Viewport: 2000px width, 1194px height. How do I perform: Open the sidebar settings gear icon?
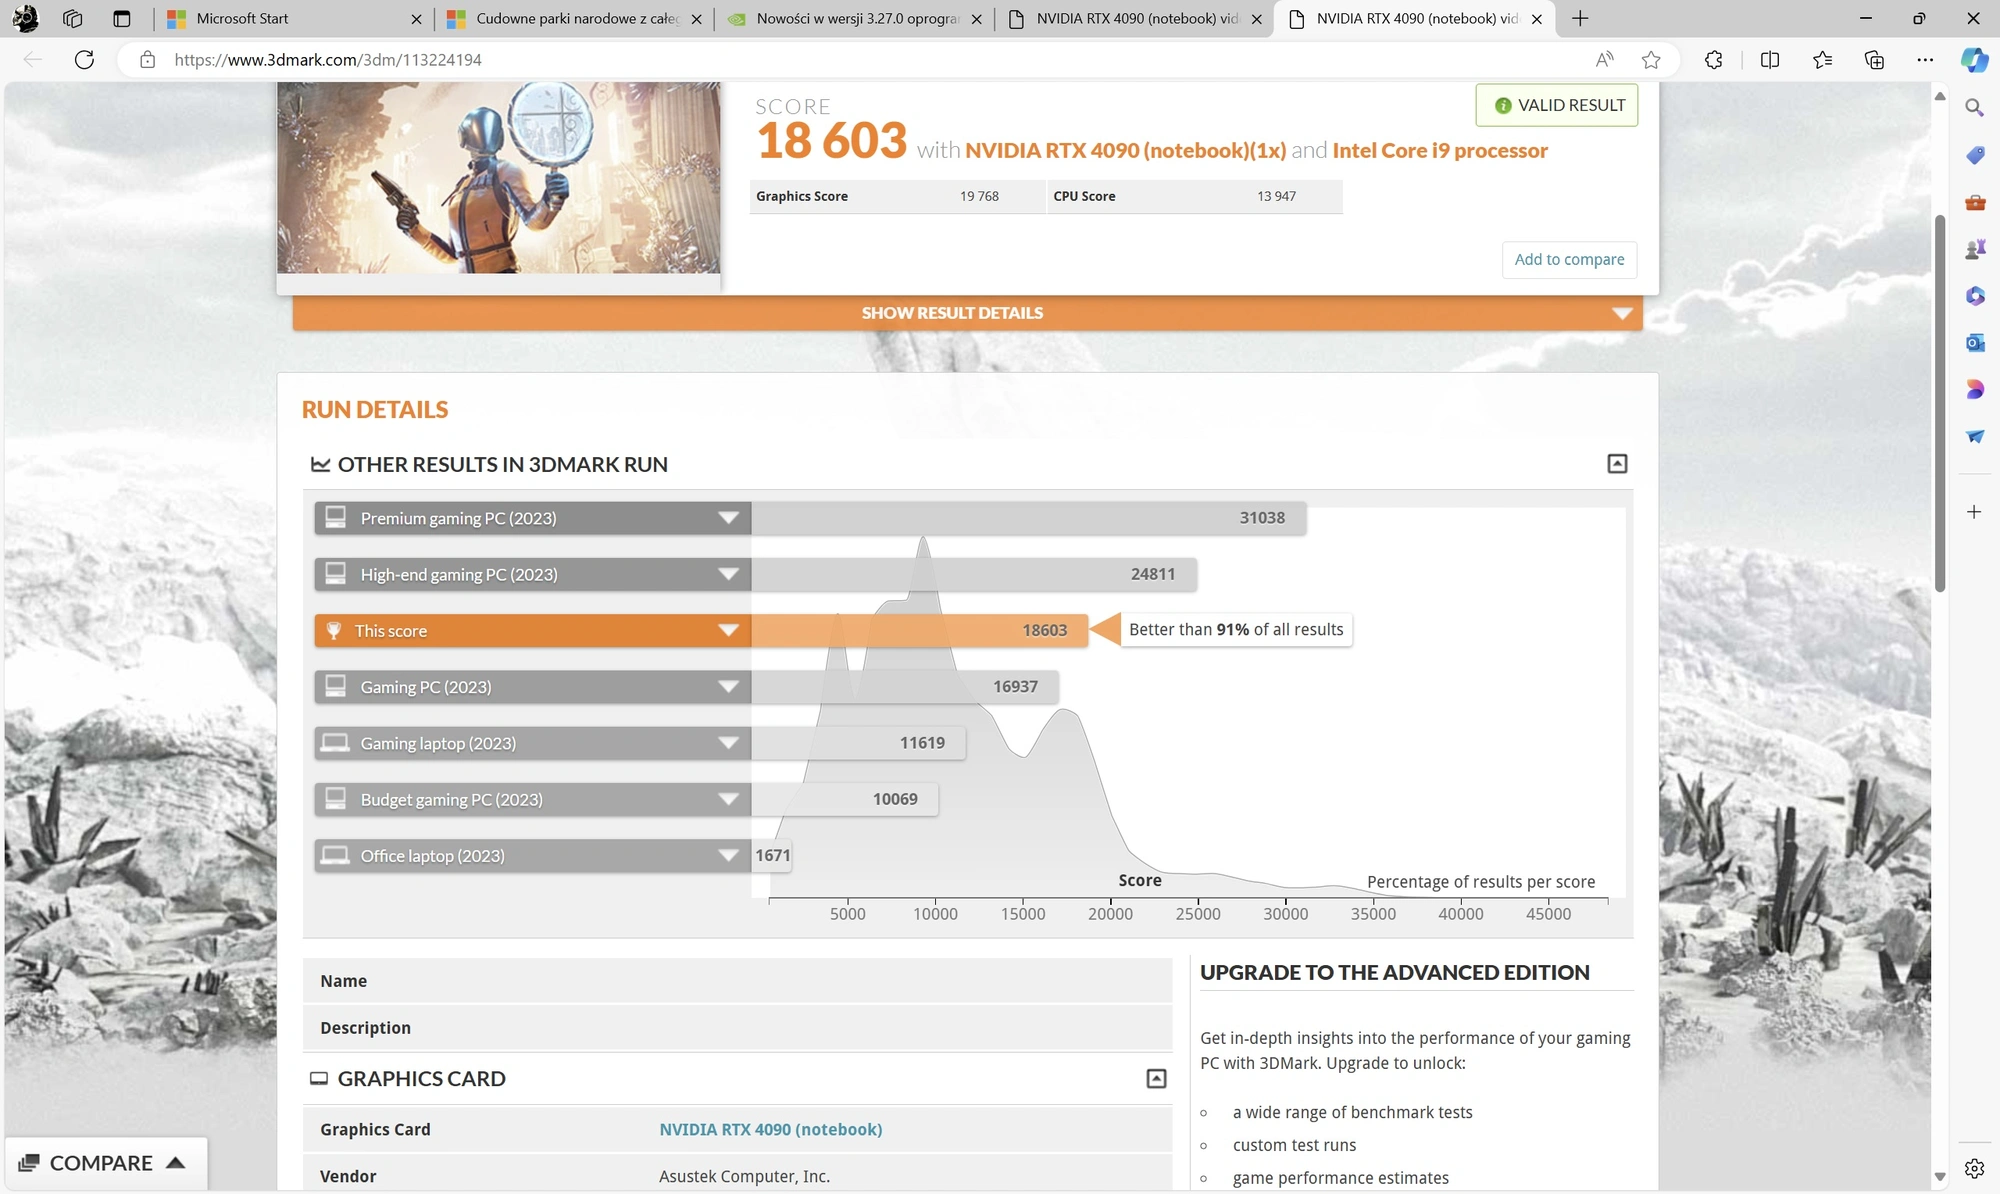[x=1974, y=1168]
